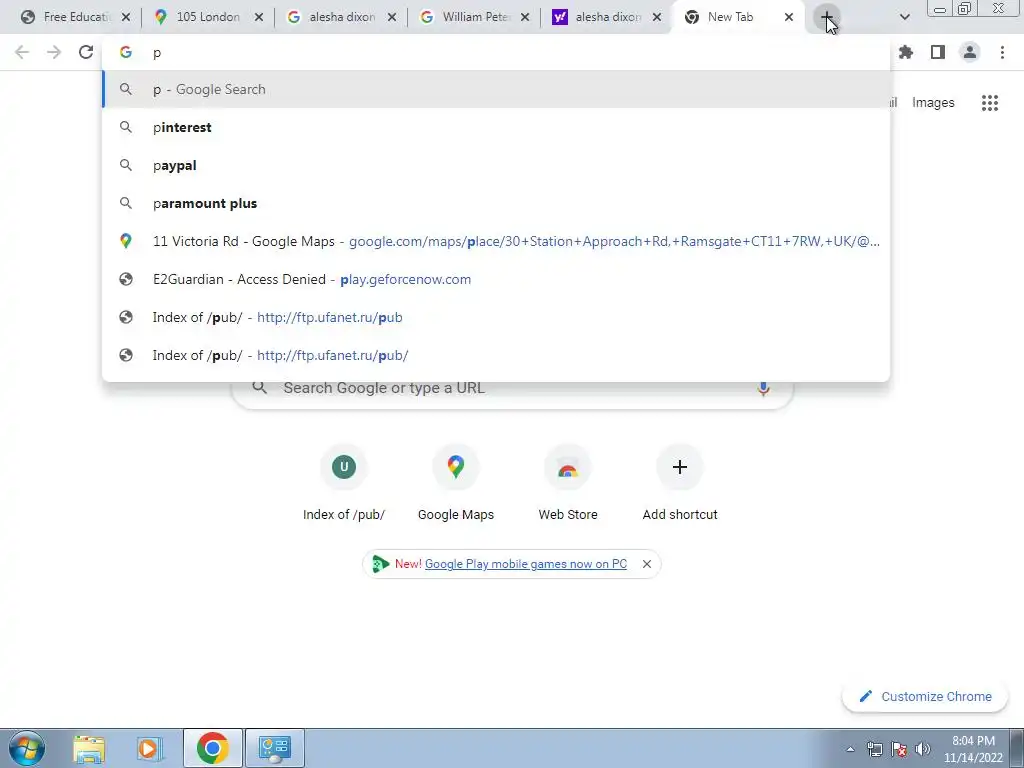Start voice search with microphone icon
The height and width of the screenshot is (768, 1024).
[763, 388]
